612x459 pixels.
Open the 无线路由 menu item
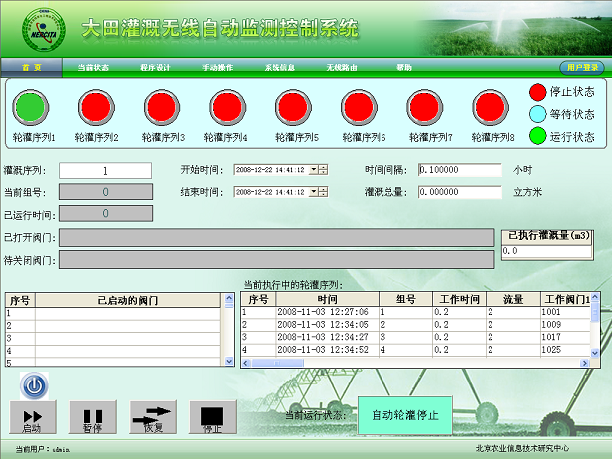pyautogui.click(x=342, y=67)
